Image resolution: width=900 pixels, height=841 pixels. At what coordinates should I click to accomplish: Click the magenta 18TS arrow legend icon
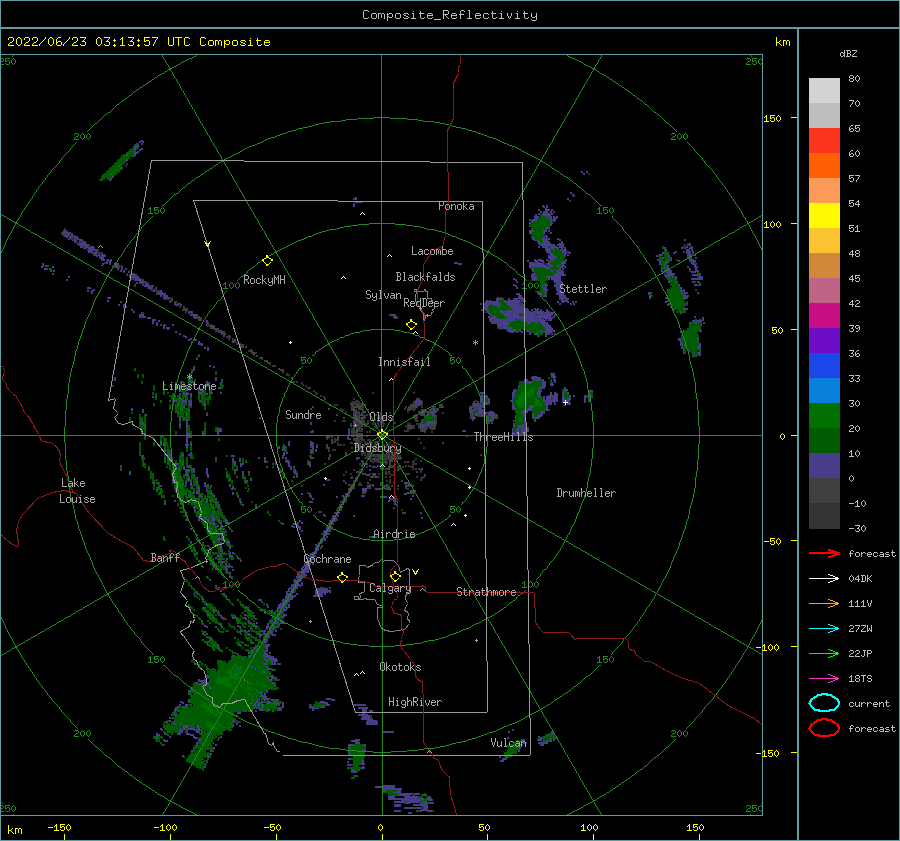click(x=824, y=679)
